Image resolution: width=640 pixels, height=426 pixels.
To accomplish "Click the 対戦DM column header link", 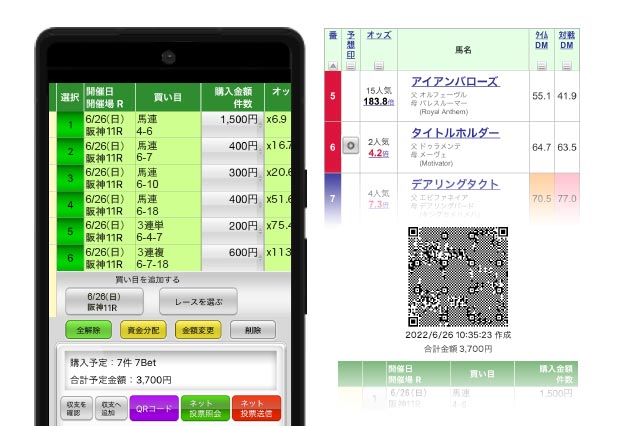I will coord(566,41).
